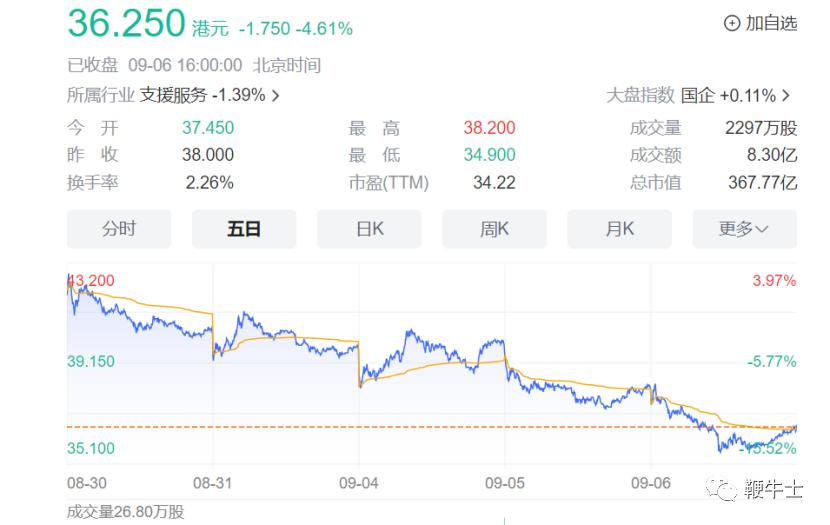The height and width of the screenshot is (525, 830).
Task: Select the 五日 chart tab
Action: (244, 229)
